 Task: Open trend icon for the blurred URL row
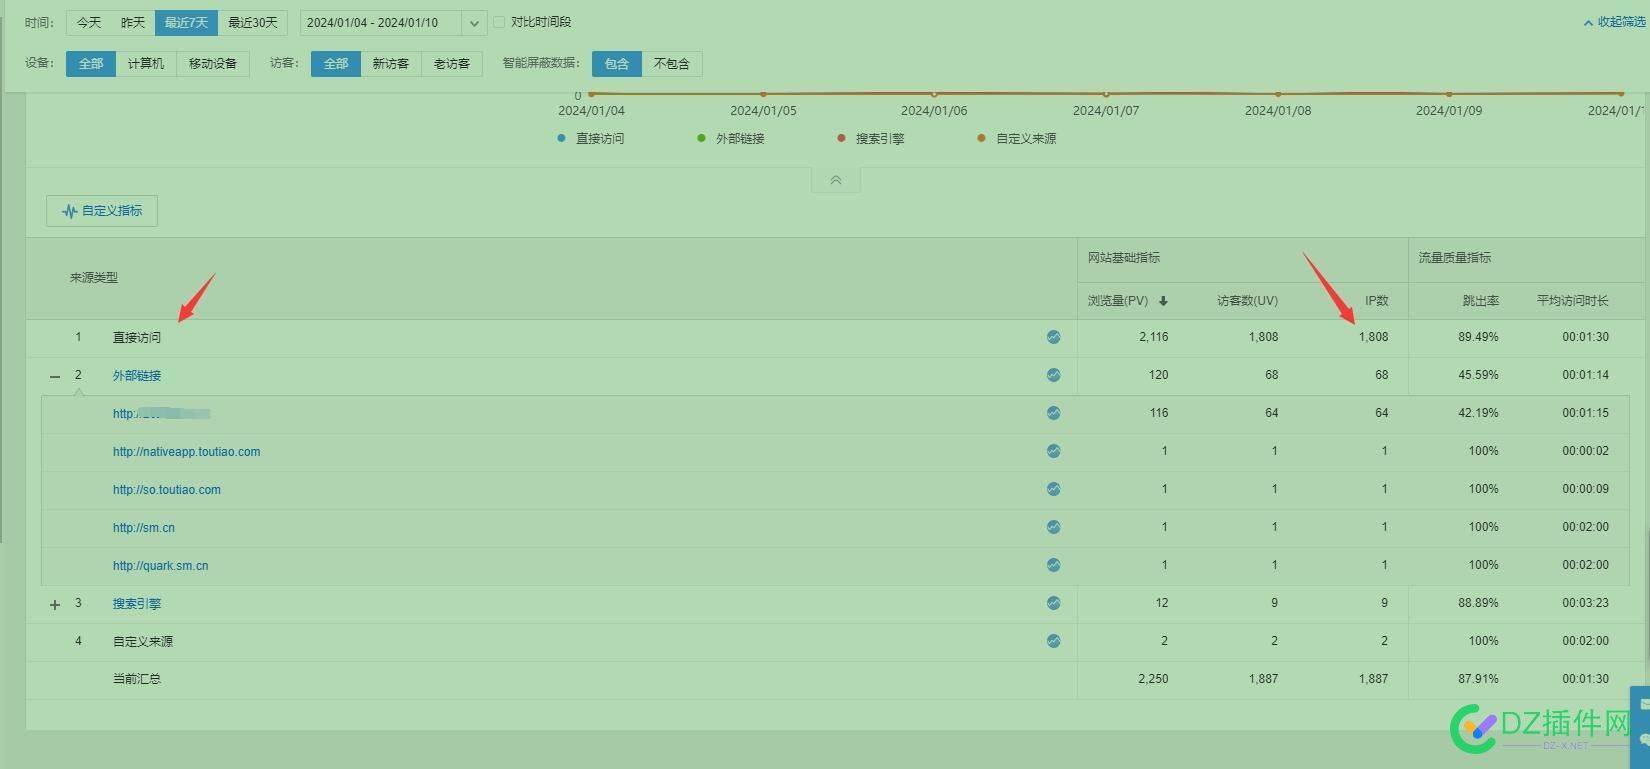point(1053,413)
